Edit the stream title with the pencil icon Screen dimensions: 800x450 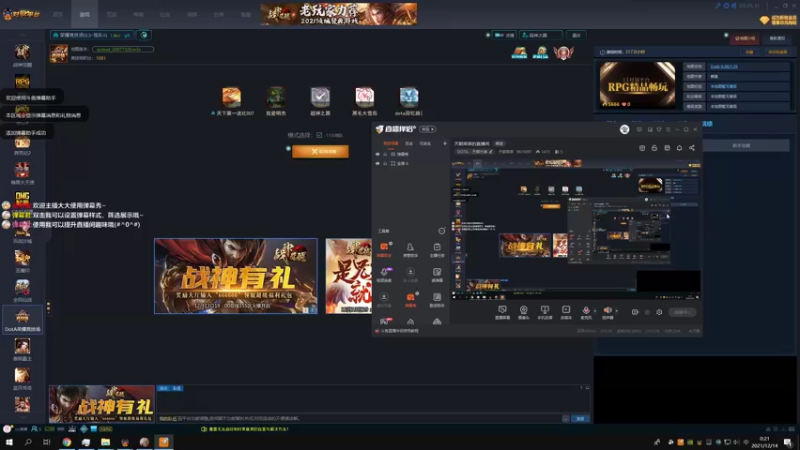491,152
